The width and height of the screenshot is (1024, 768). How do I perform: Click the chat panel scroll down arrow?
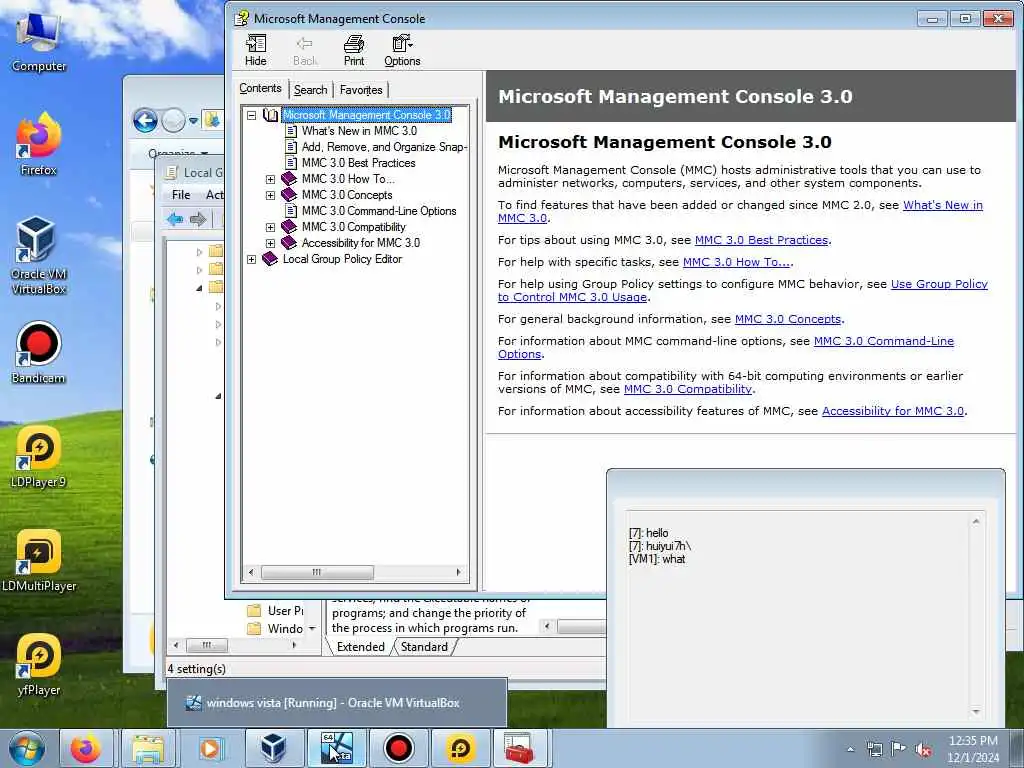(976, 712)
